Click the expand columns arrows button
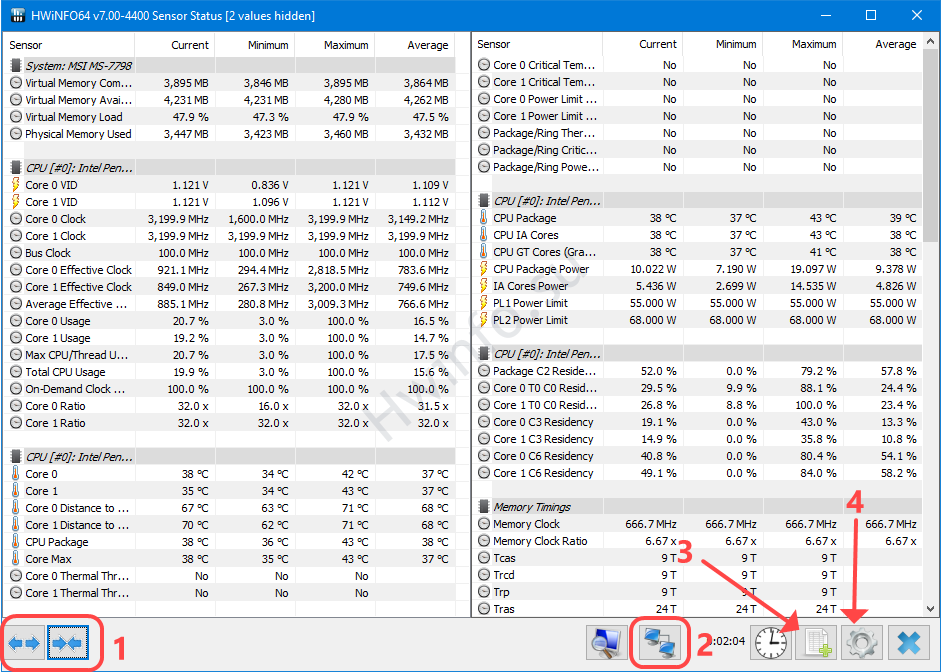 [25, 643]
